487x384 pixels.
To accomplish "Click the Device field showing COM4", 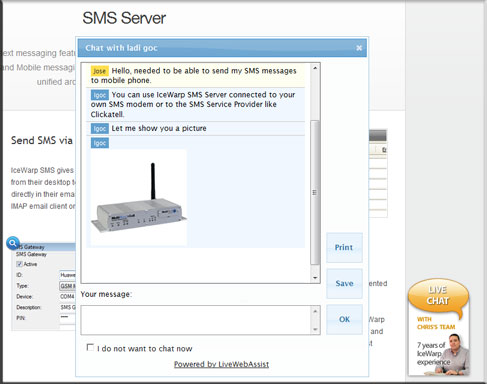I will tap(67, 297).
